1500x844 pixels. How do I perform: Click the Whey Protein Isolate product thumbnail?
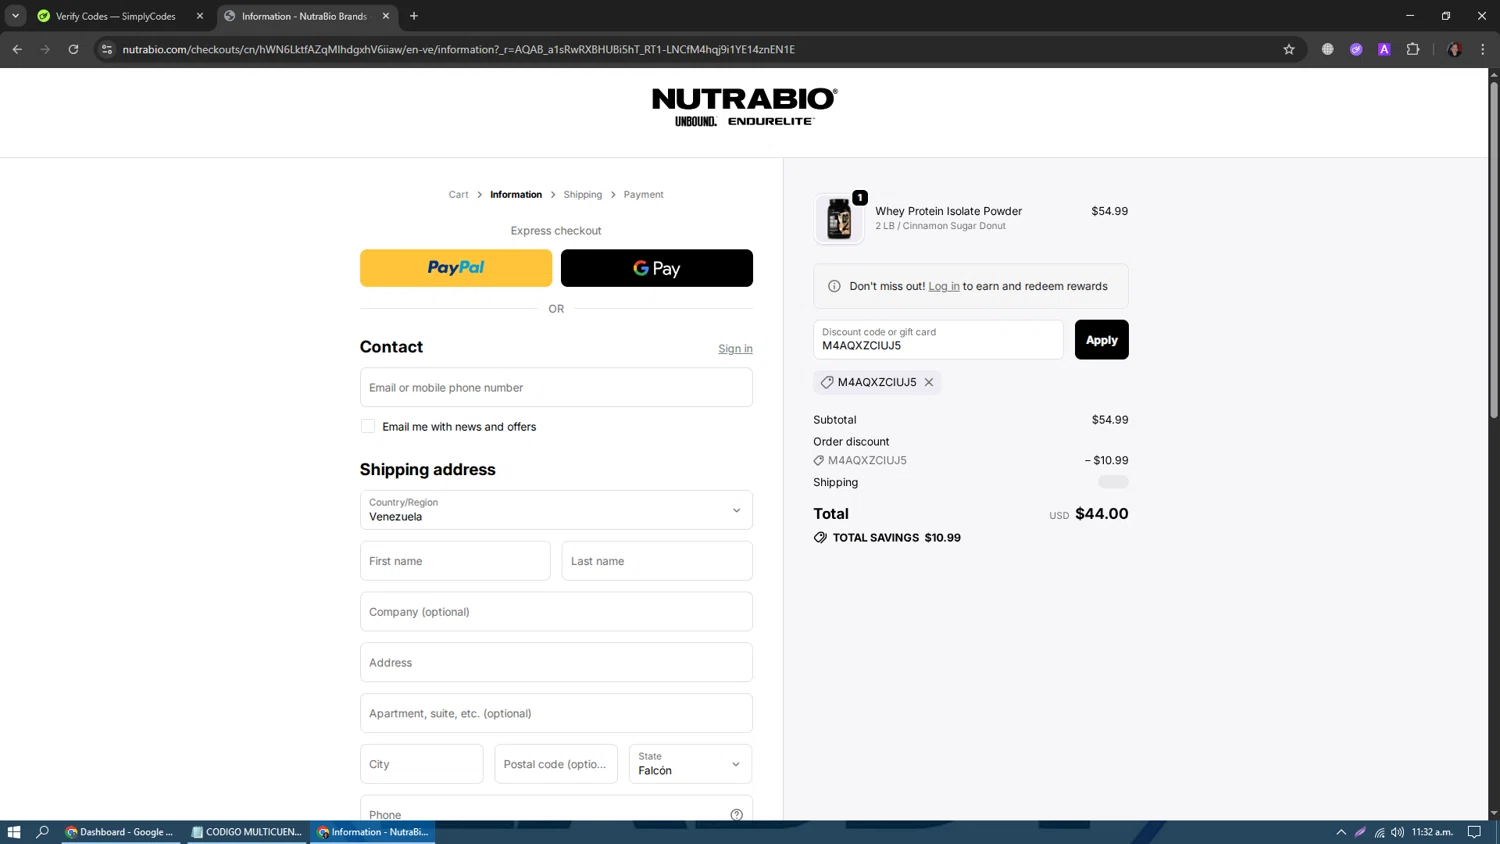click(839, 218)
